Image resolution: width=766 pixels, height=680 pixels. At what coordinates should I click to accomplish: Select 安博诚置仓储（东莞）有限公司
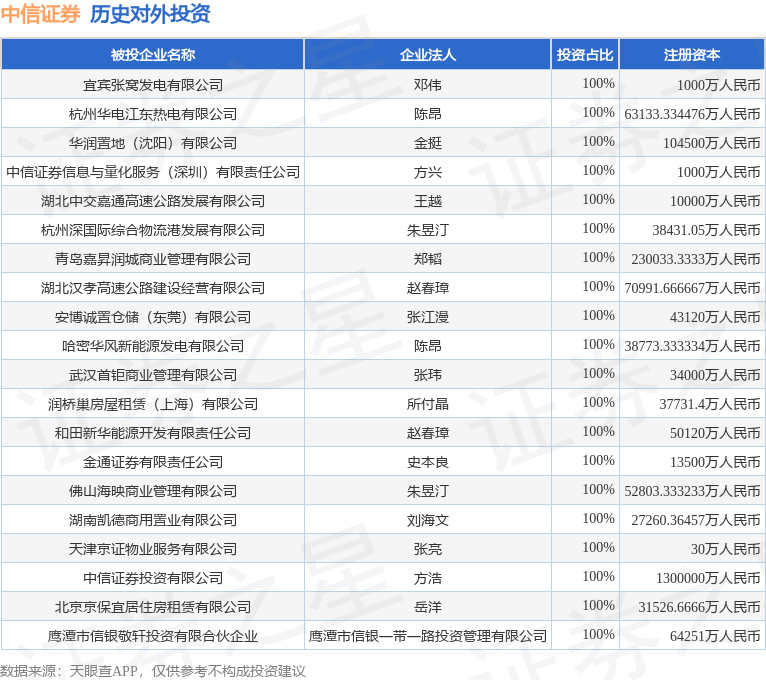(152, 317)
